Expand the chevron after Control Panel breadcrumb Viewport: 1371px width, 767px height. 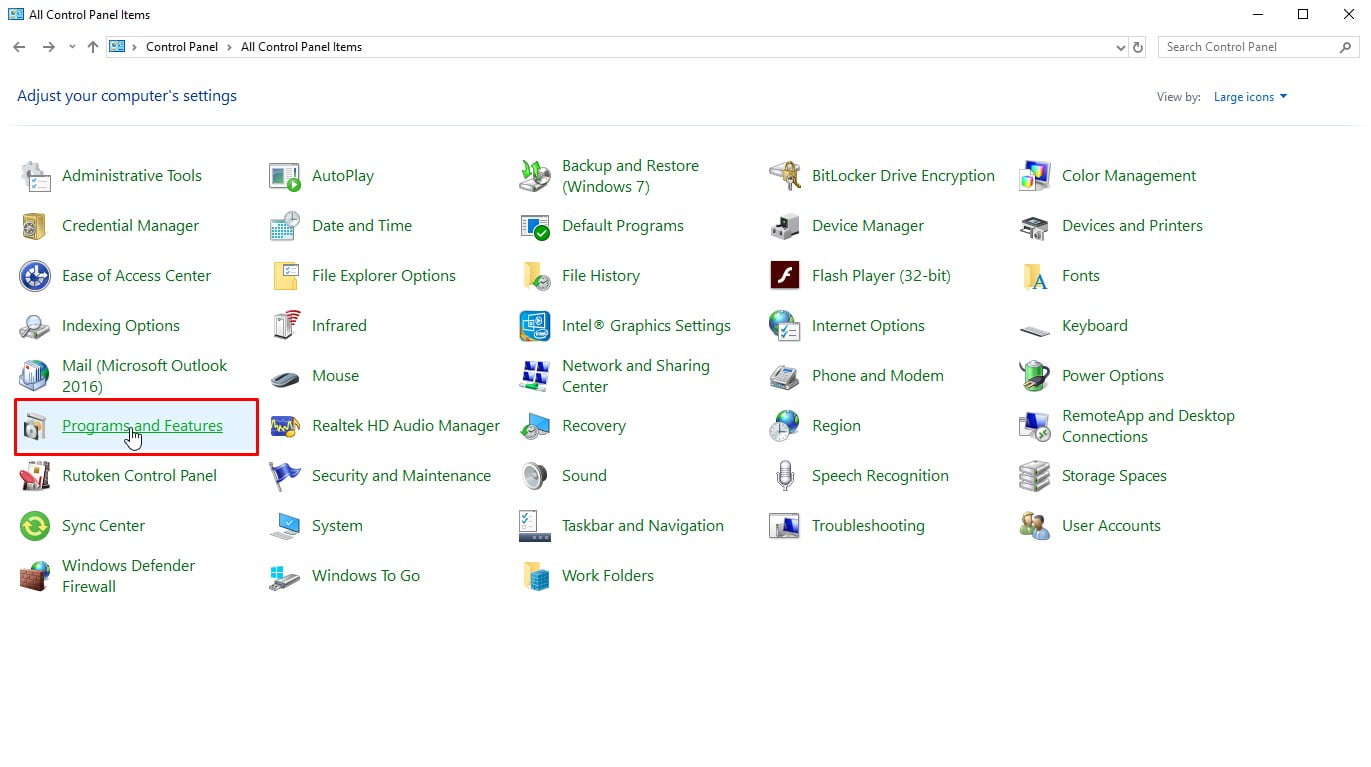point(229,47)
